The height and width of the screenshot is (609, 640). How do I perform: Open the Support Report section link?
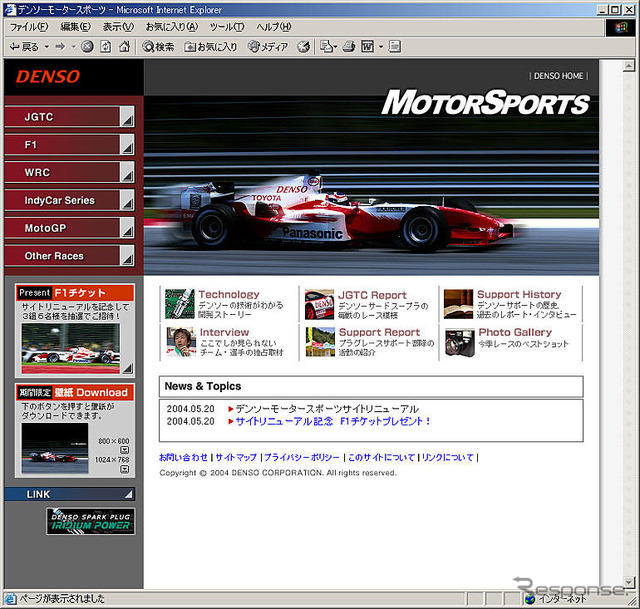coord(379,332)
